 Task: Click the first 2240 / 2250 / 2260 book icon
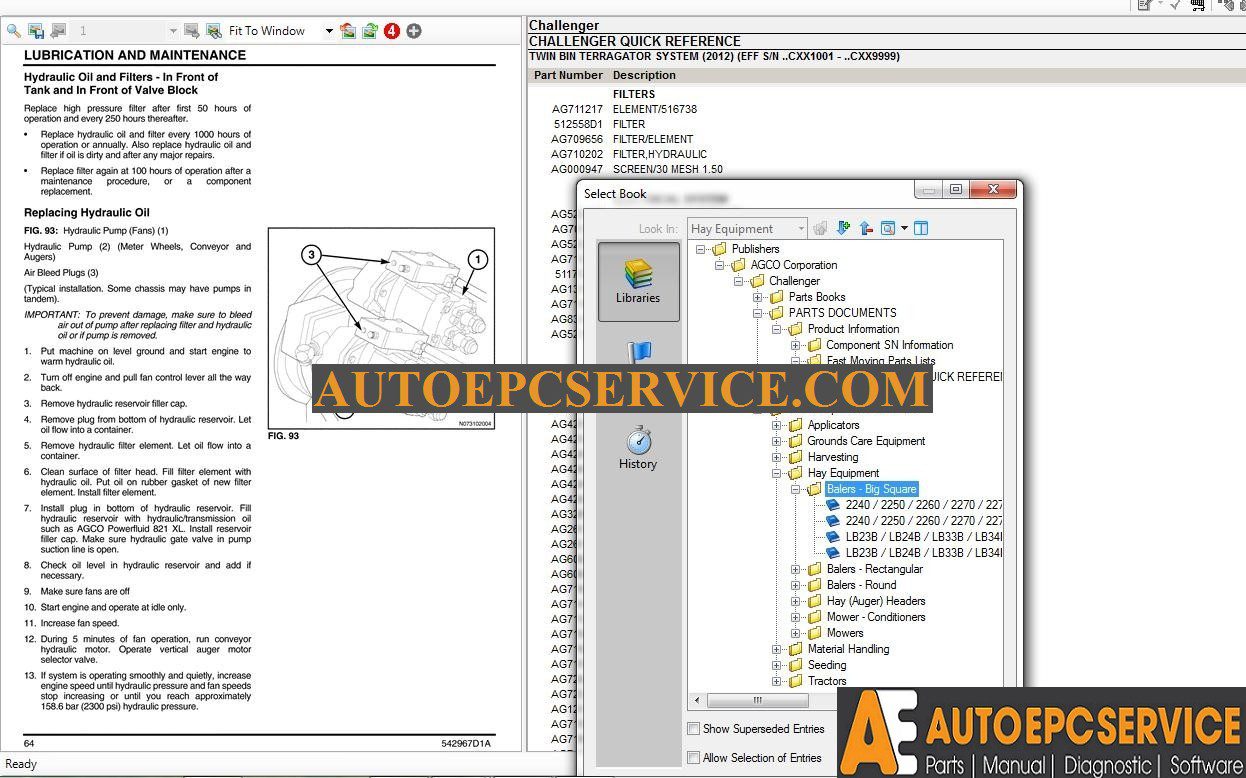click(x=833, y=505)
